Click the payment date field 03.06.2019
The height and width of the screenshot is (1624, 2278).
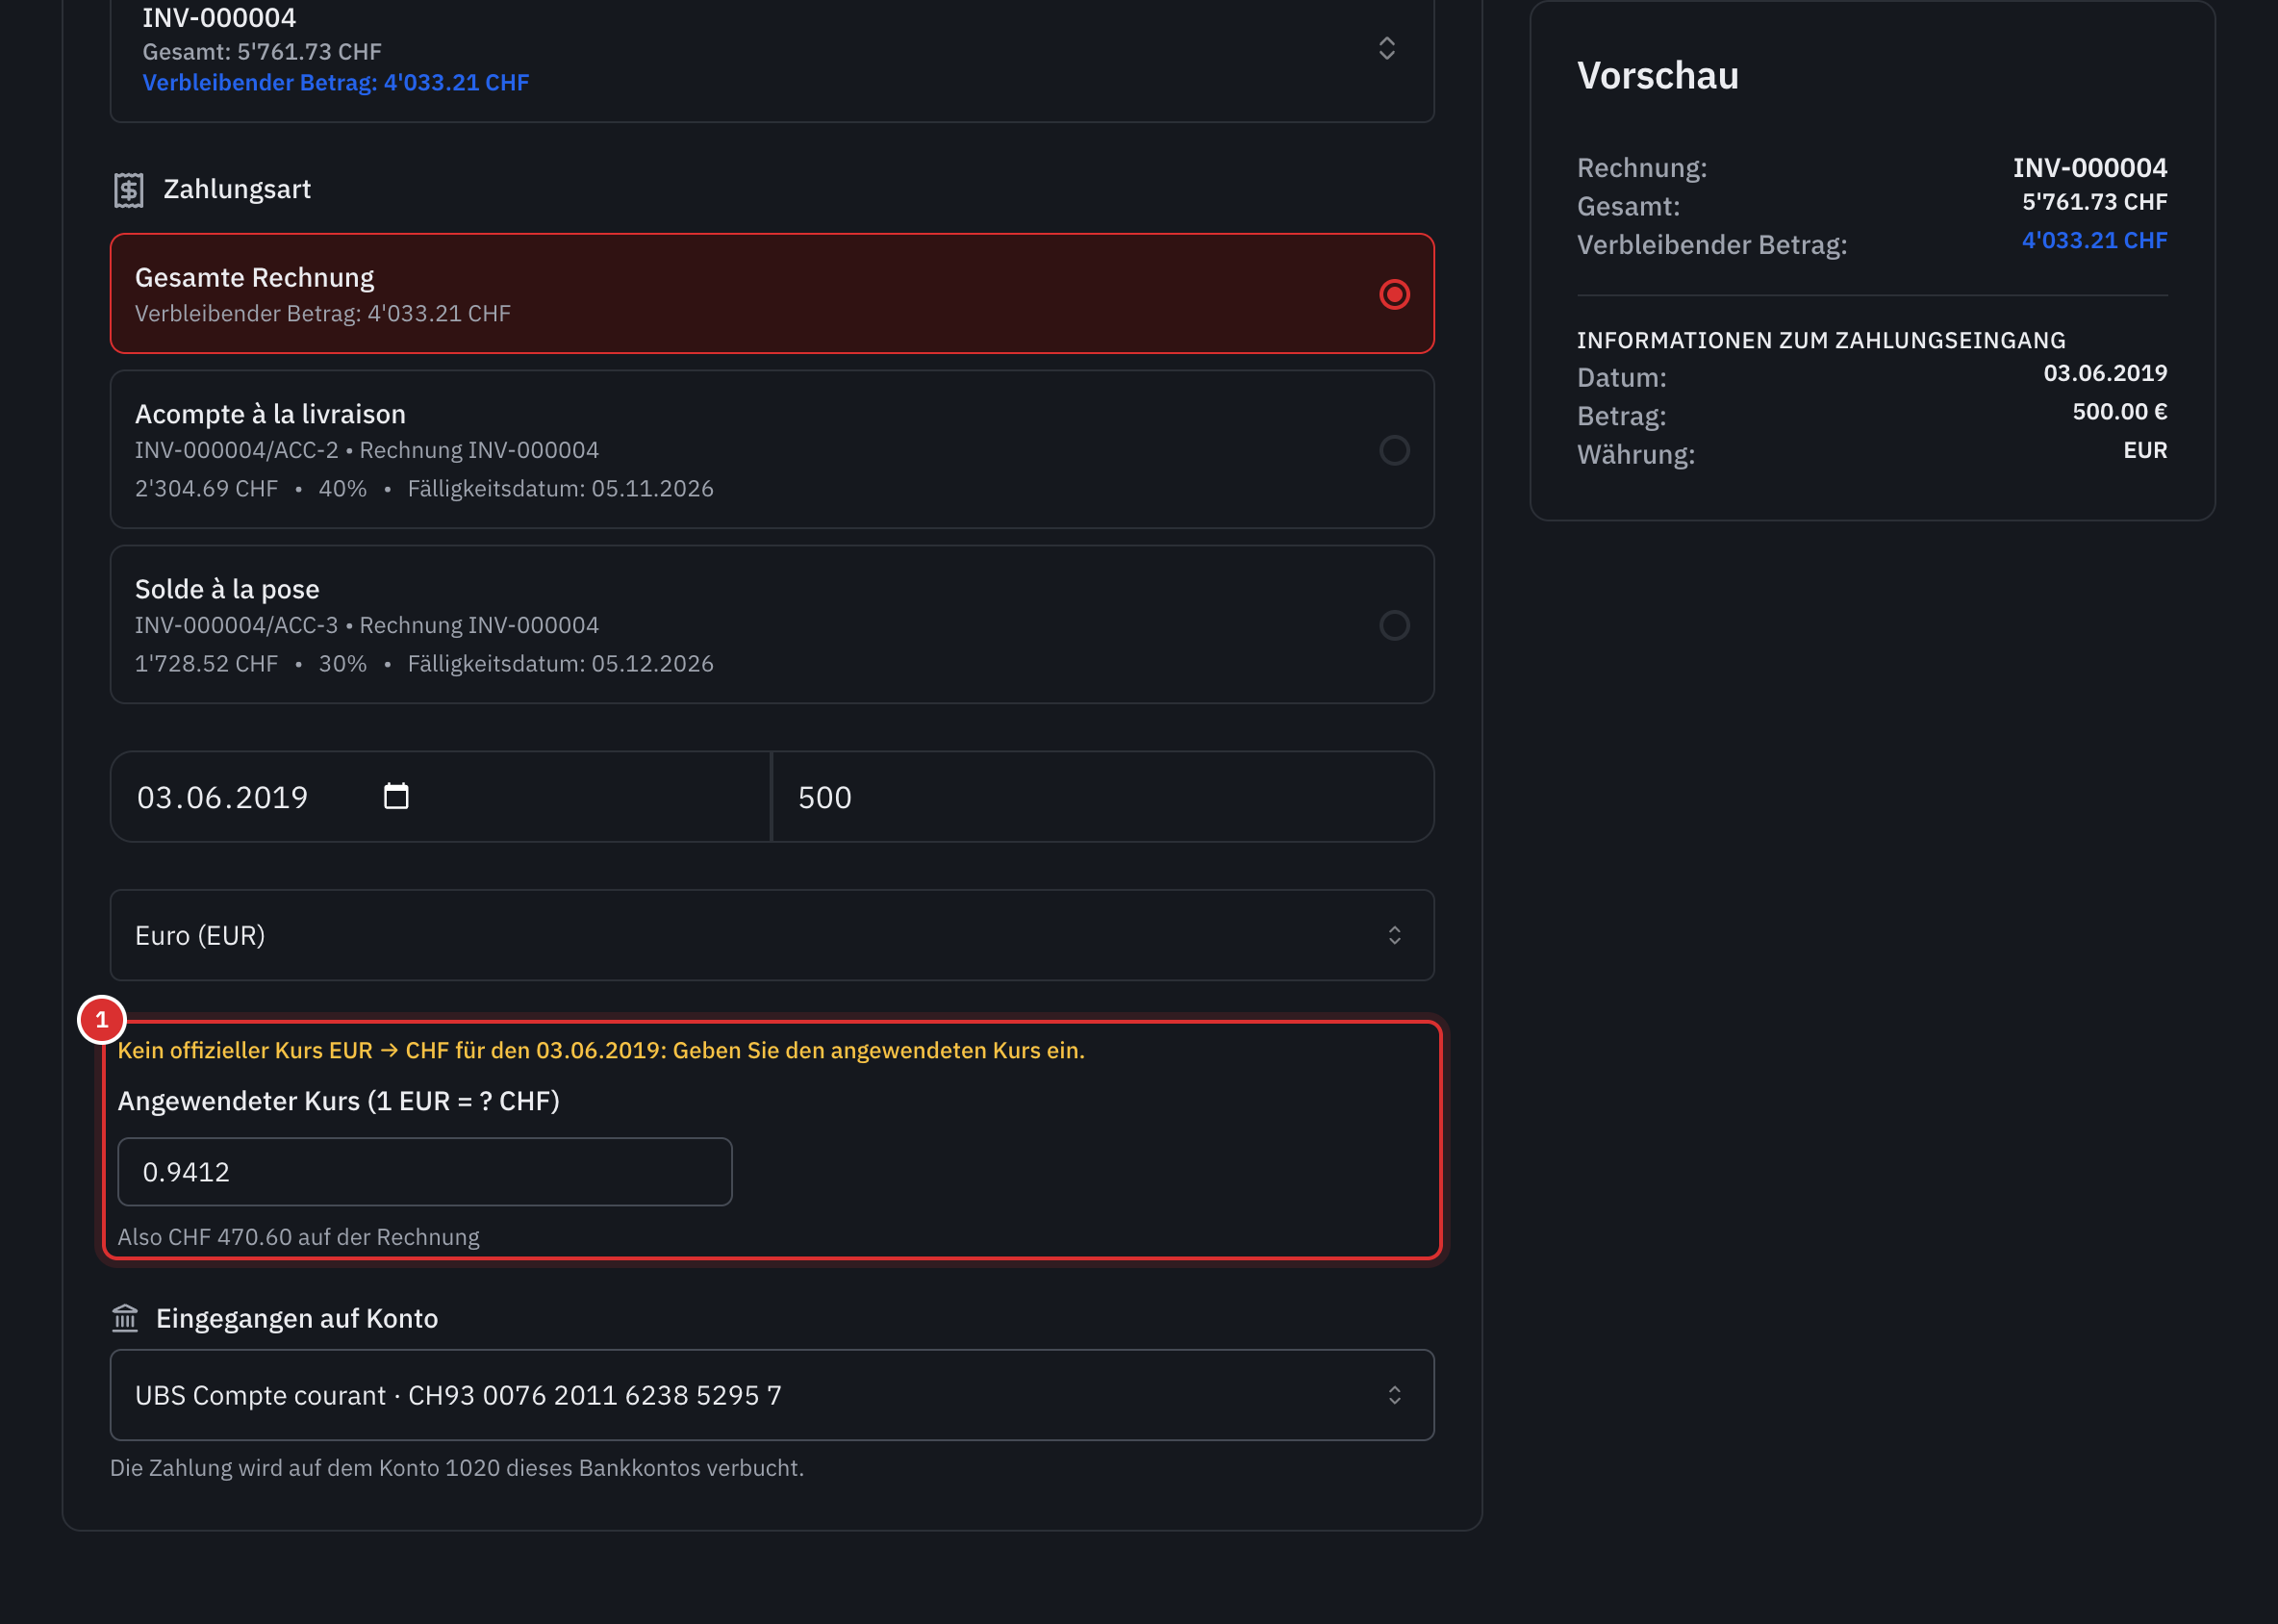click(x=440, y=797)
